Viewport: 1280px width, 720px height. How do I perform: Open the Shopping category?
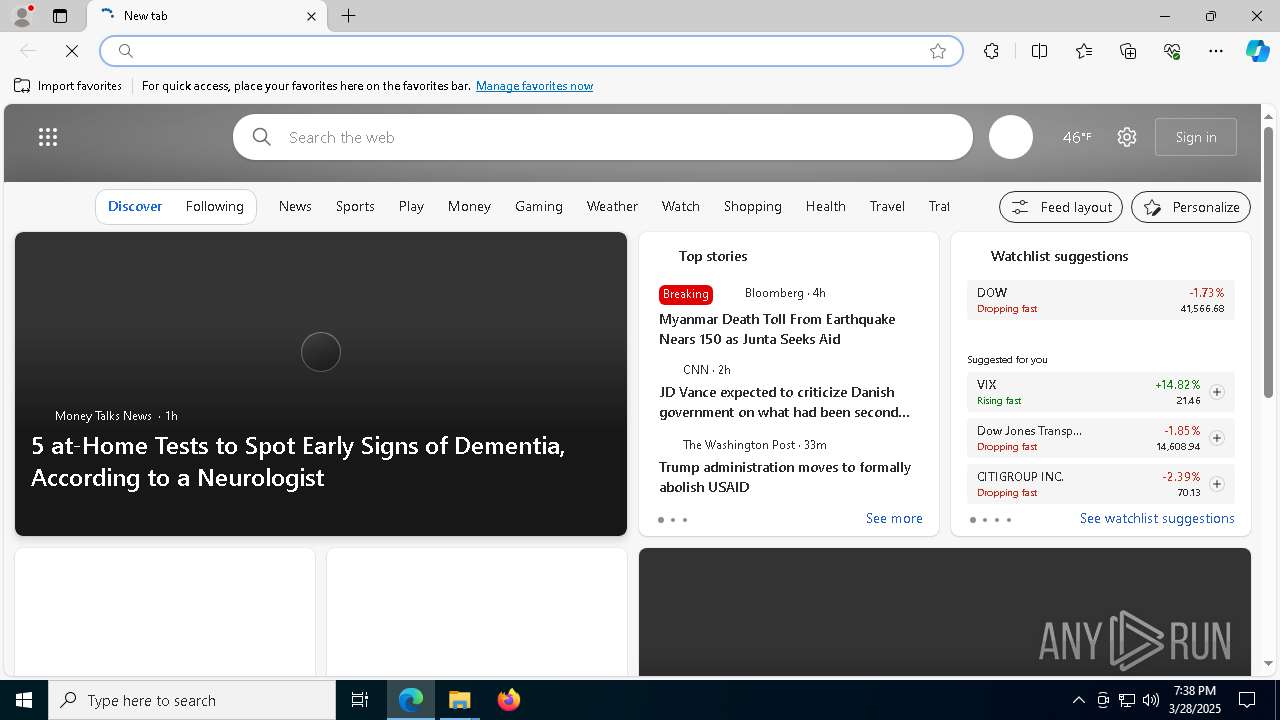(x=753, y=206)
